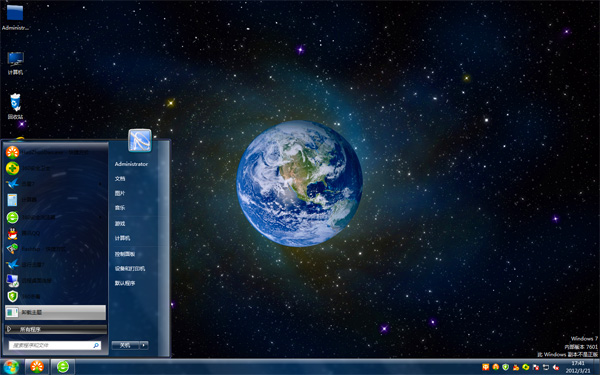Open 音乐 Music in Start menu

(120, 208)
